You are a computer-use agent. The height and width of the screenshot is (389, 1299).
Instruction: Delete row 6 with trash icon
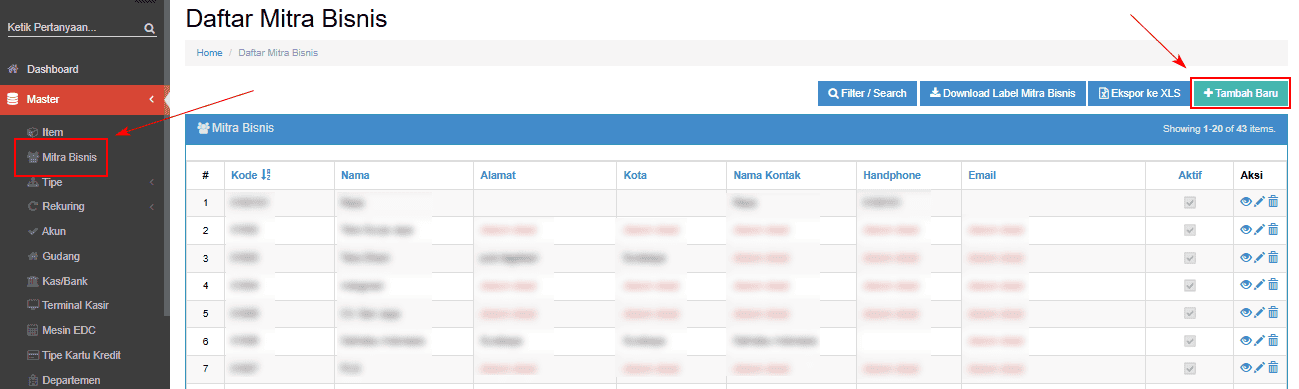tap(1273, 341)
